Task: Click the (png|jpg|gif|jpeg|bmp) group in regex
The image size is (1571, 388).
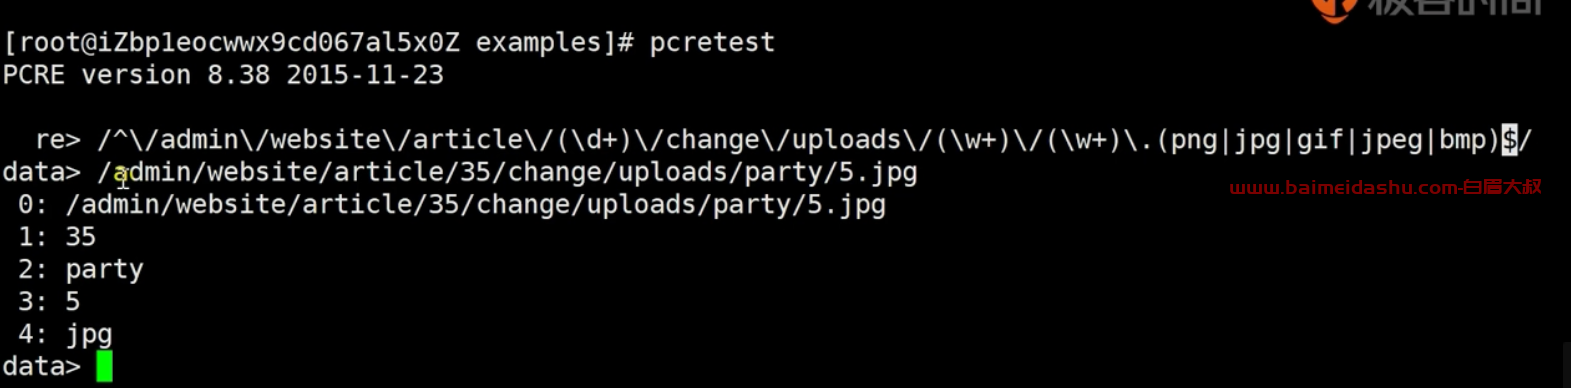Action: tap(1328, 140)
